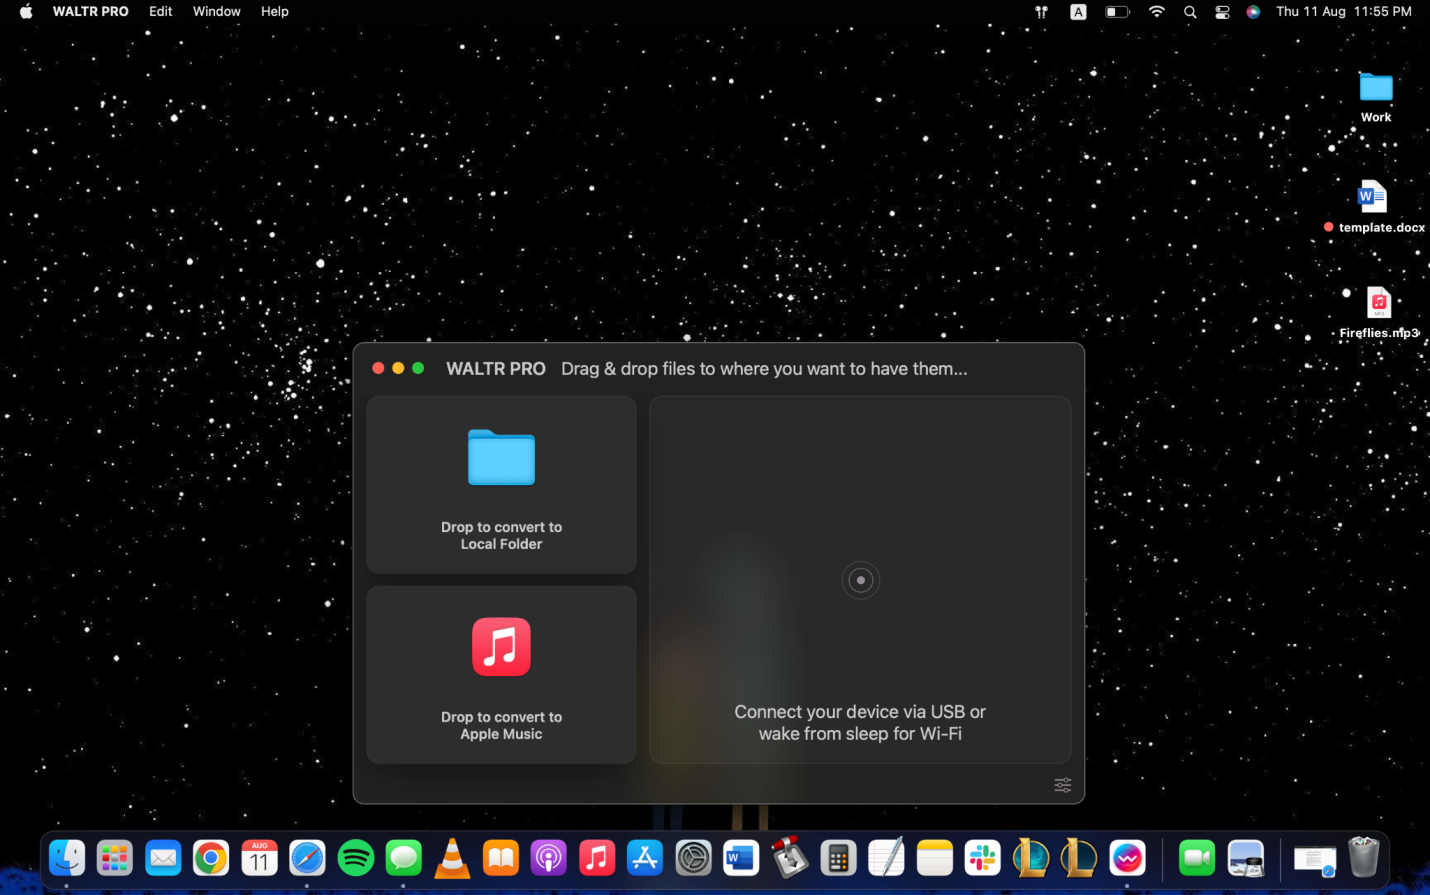
Task: Zoom WALTR PRO with green button
Action: click(x=418, y=368)
